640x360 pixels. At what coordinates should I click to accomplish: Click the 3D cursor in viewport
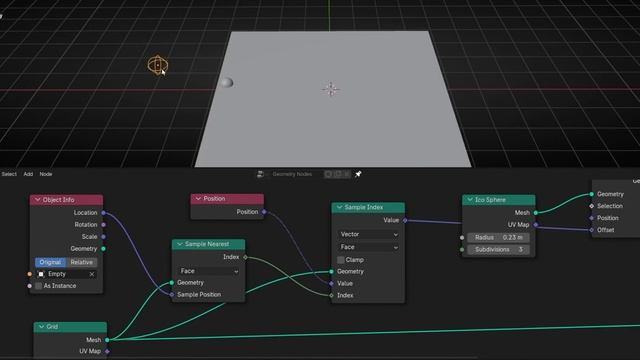[x=331, y=89]
